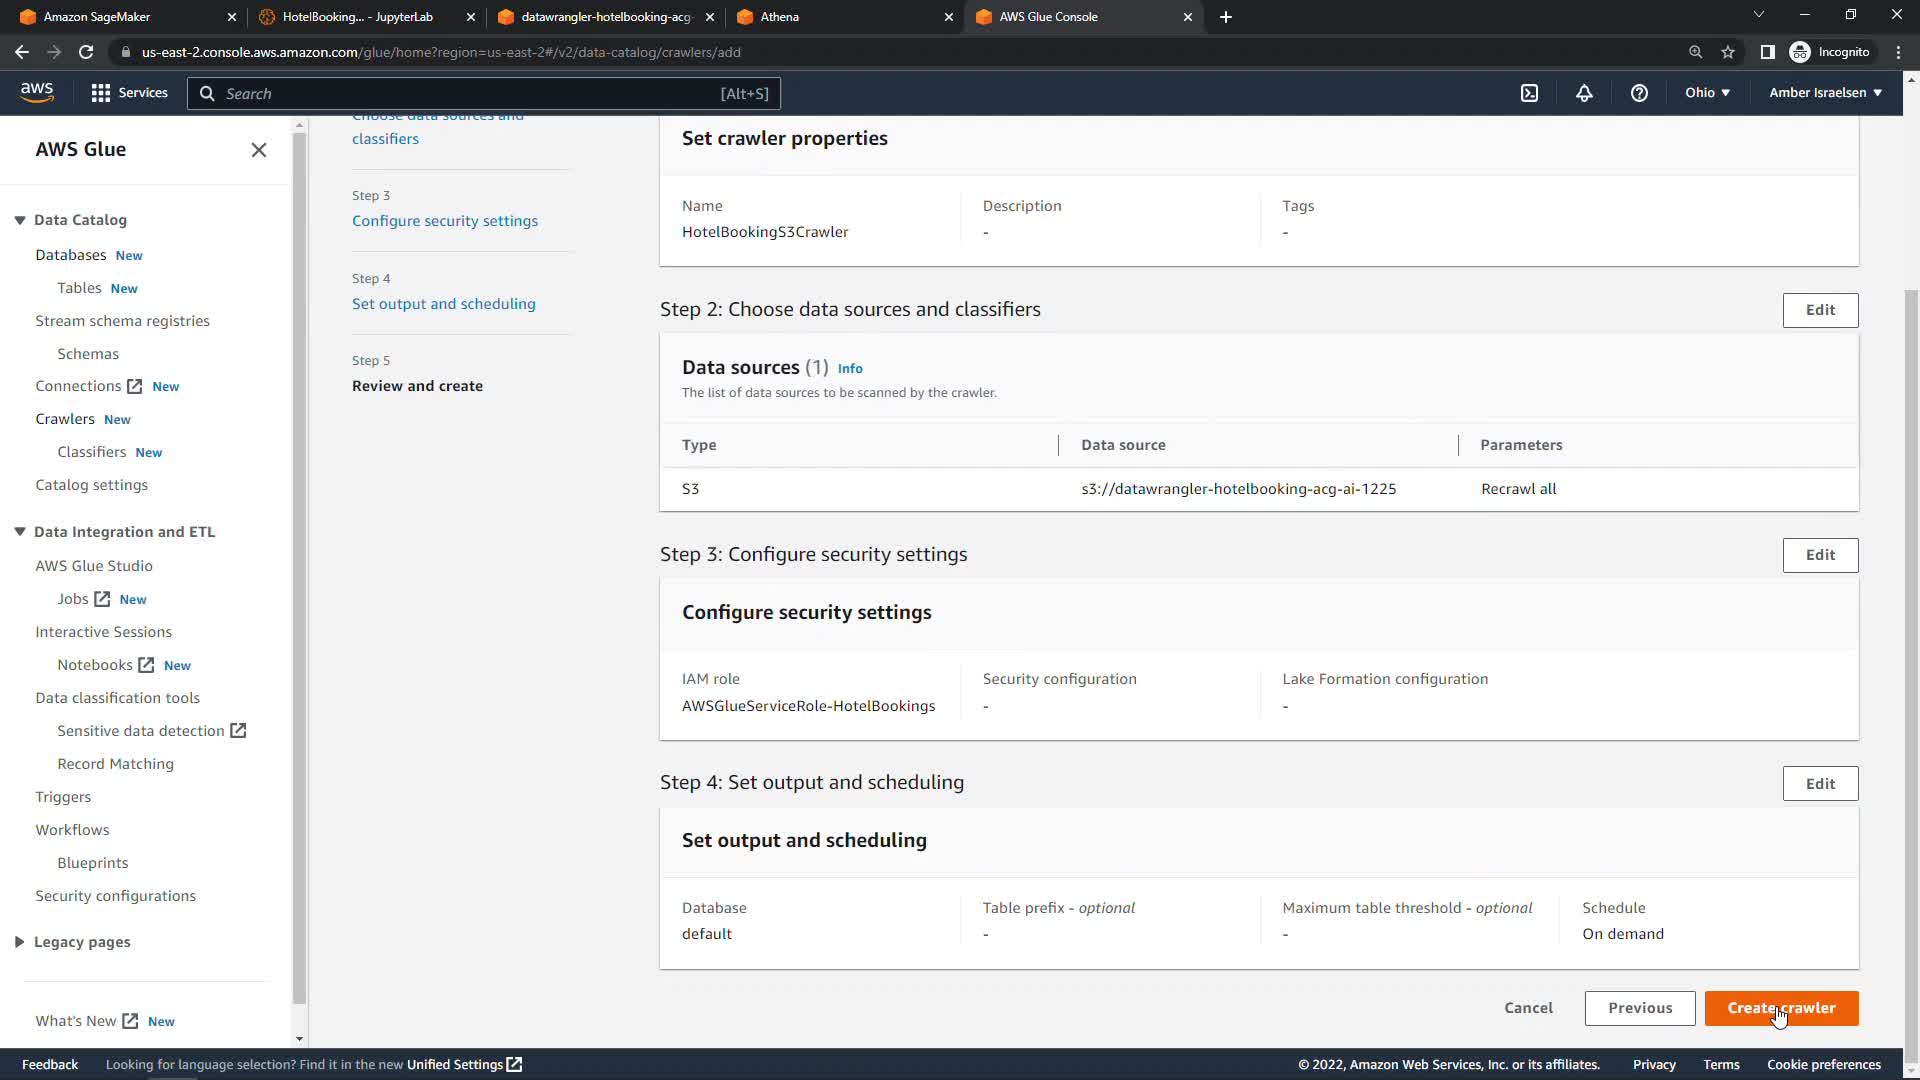Open the help question mark icon
Image resolution: width=1920 pixels, height=1080 pixels.
[x=1639, y=93]
